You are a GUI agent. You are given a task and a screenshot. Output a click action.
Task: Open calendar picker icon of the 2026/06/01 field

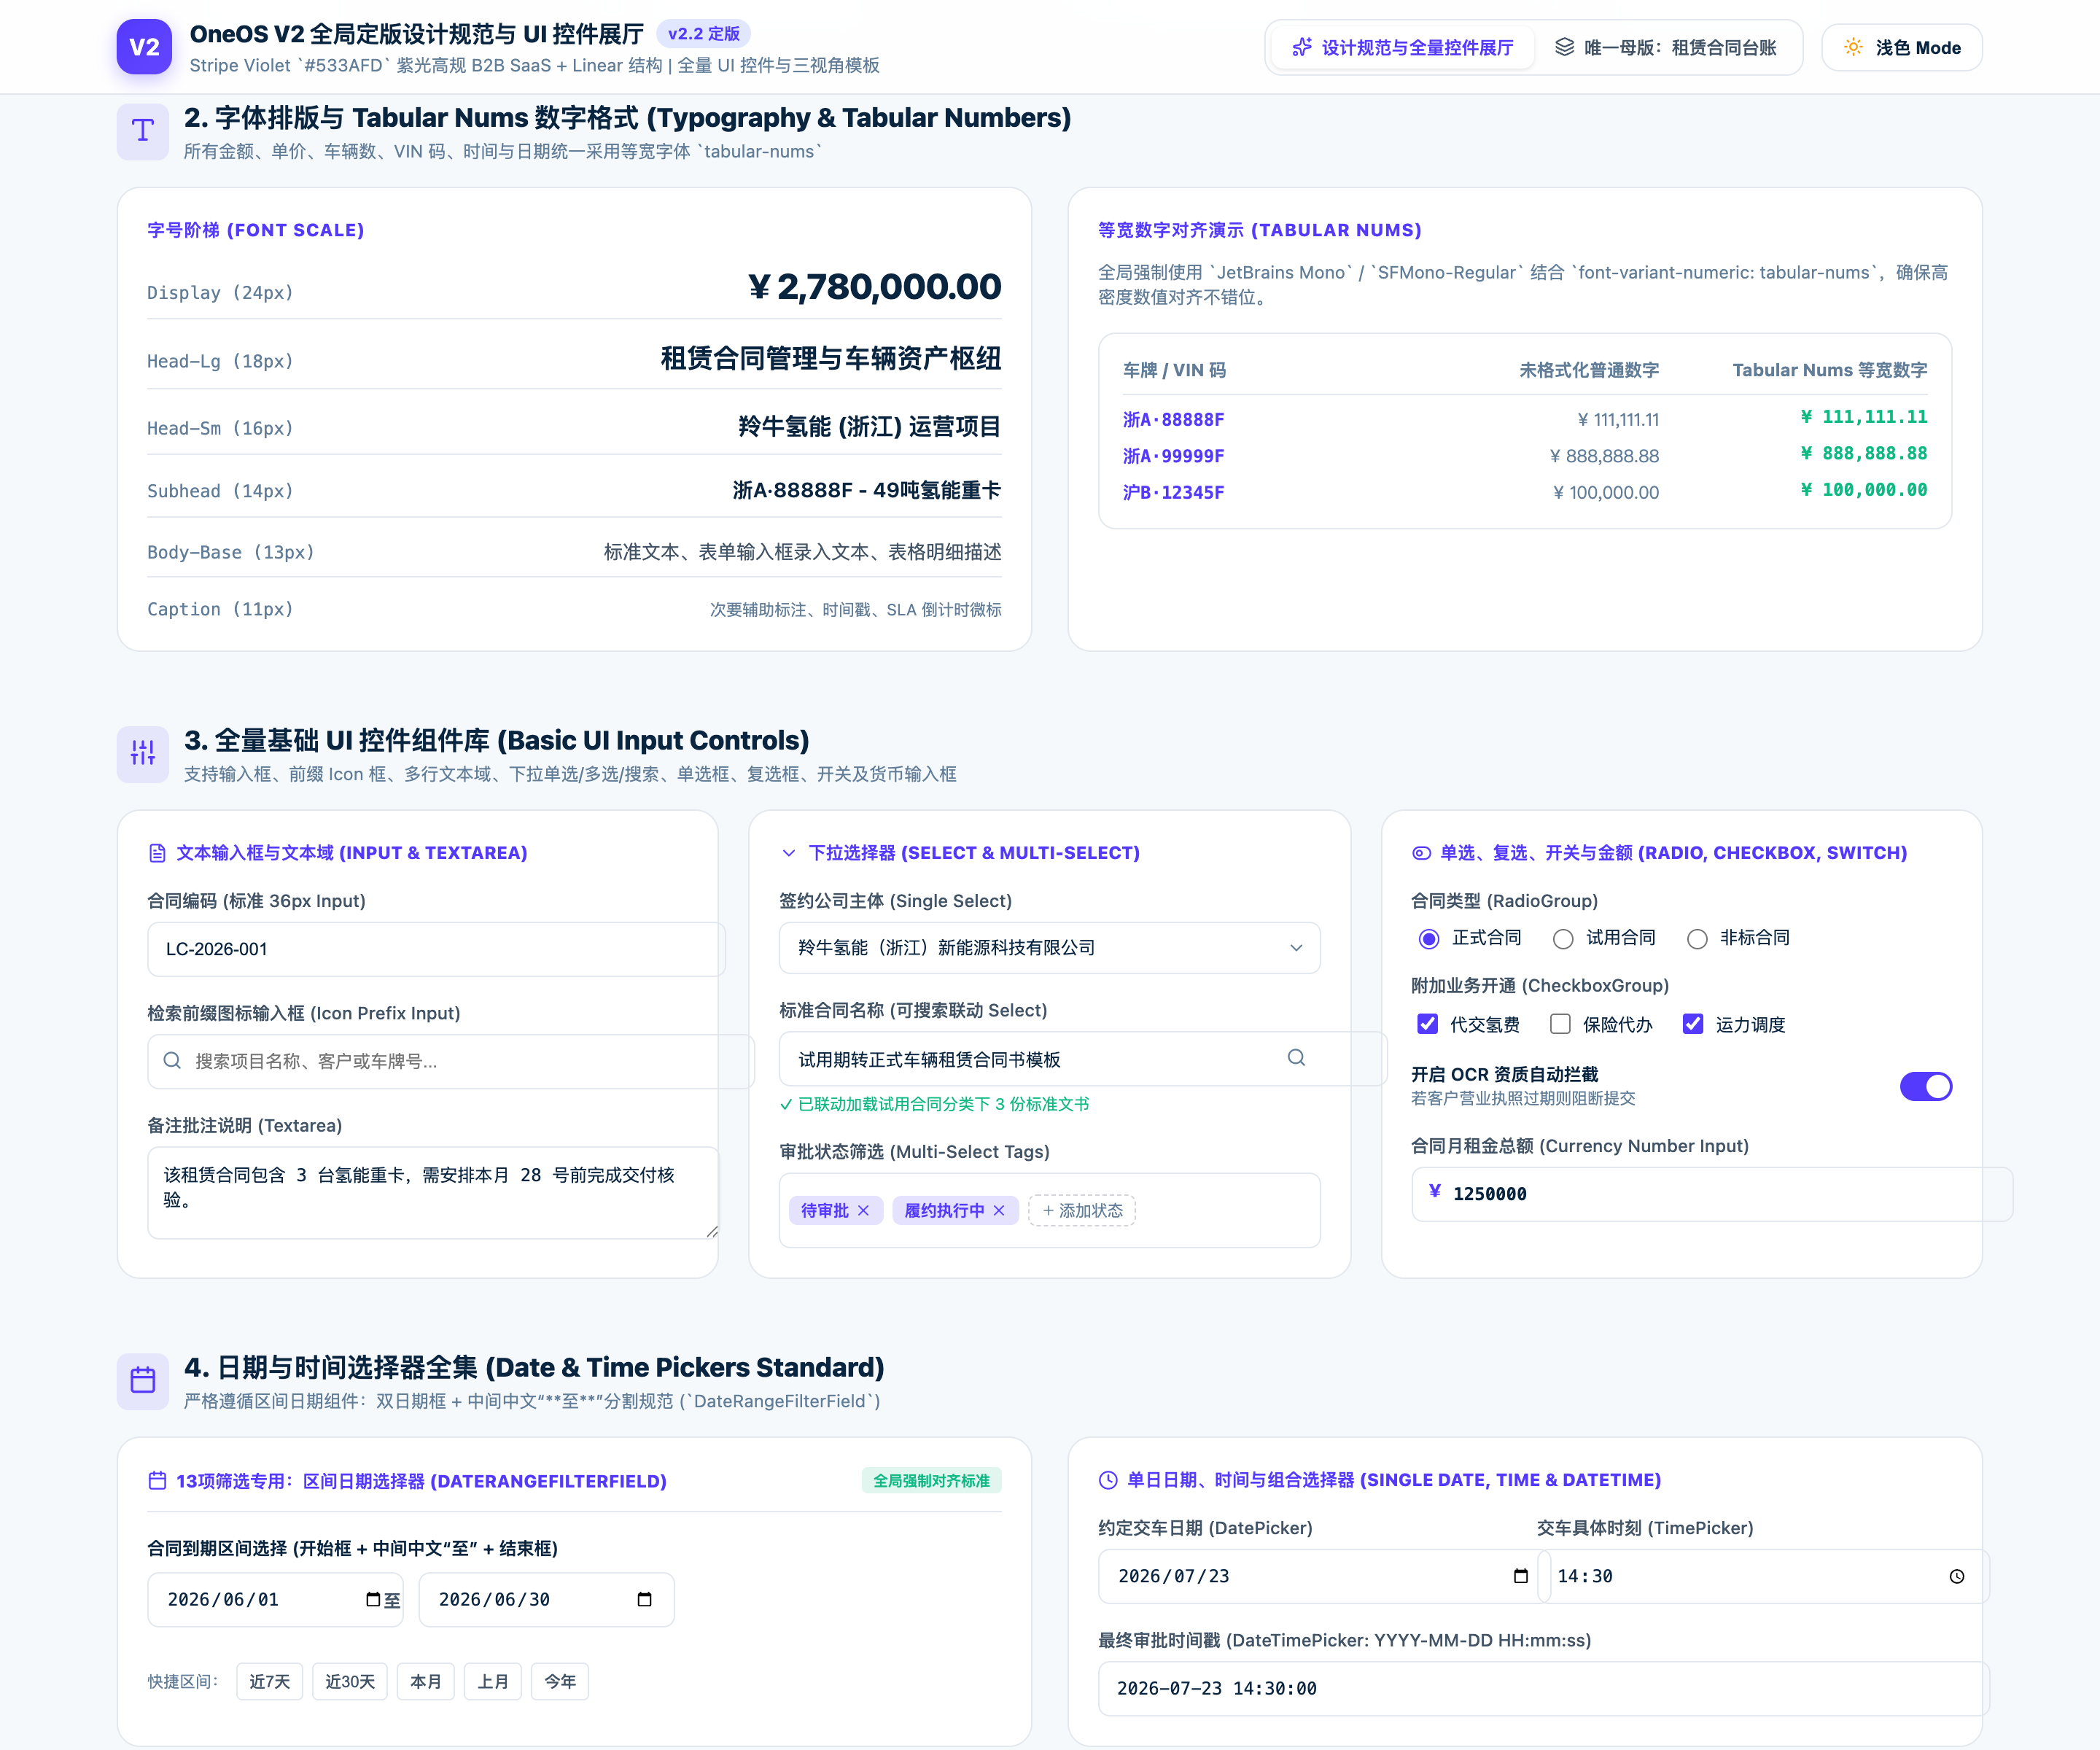pyautogui.click(x=373, y=1599)
